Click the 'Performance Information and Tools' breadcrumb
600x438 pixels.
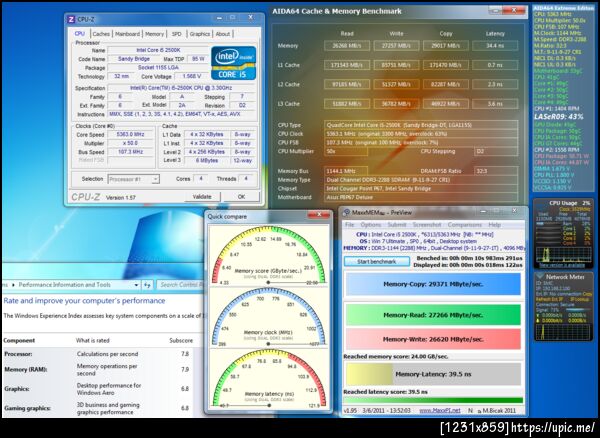tap(64, 285)
